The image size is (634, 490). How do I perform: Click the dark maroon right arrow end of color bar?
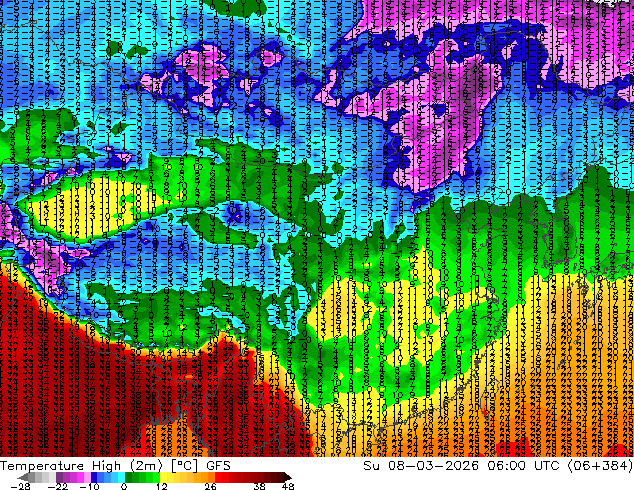287,477
